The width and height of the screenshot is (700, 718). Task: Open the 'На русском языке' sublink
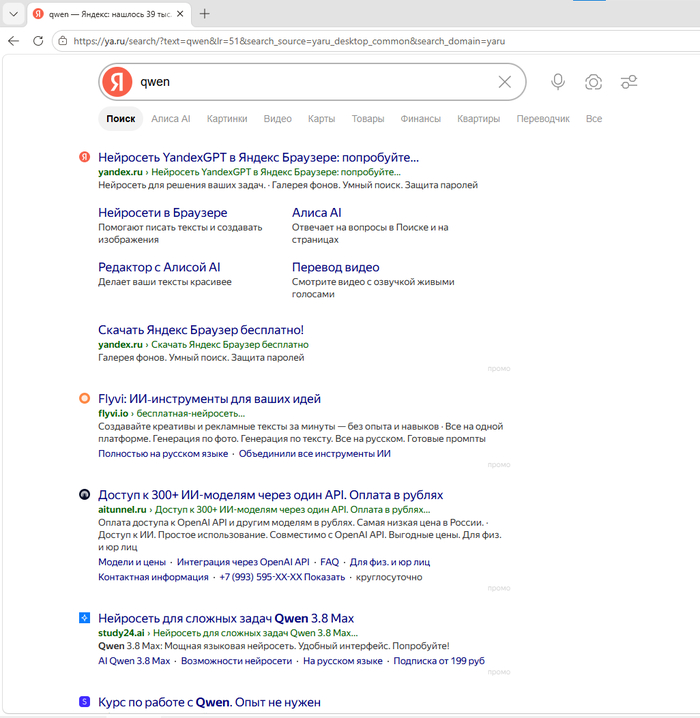pos(342,661)
